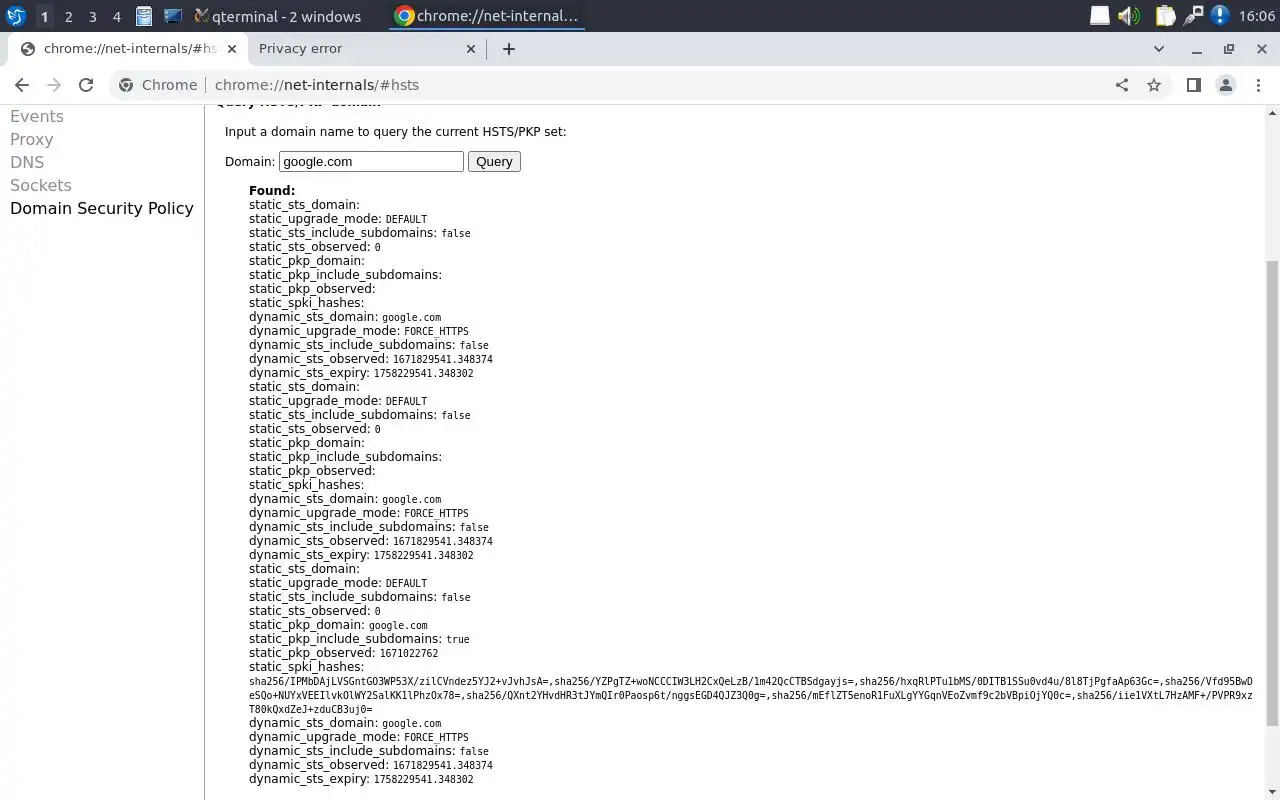Image resolution: width=1280 pixels, height=800 pixels.
Task: Open the profile avatar menu
Action: [x=1225, y=85]
